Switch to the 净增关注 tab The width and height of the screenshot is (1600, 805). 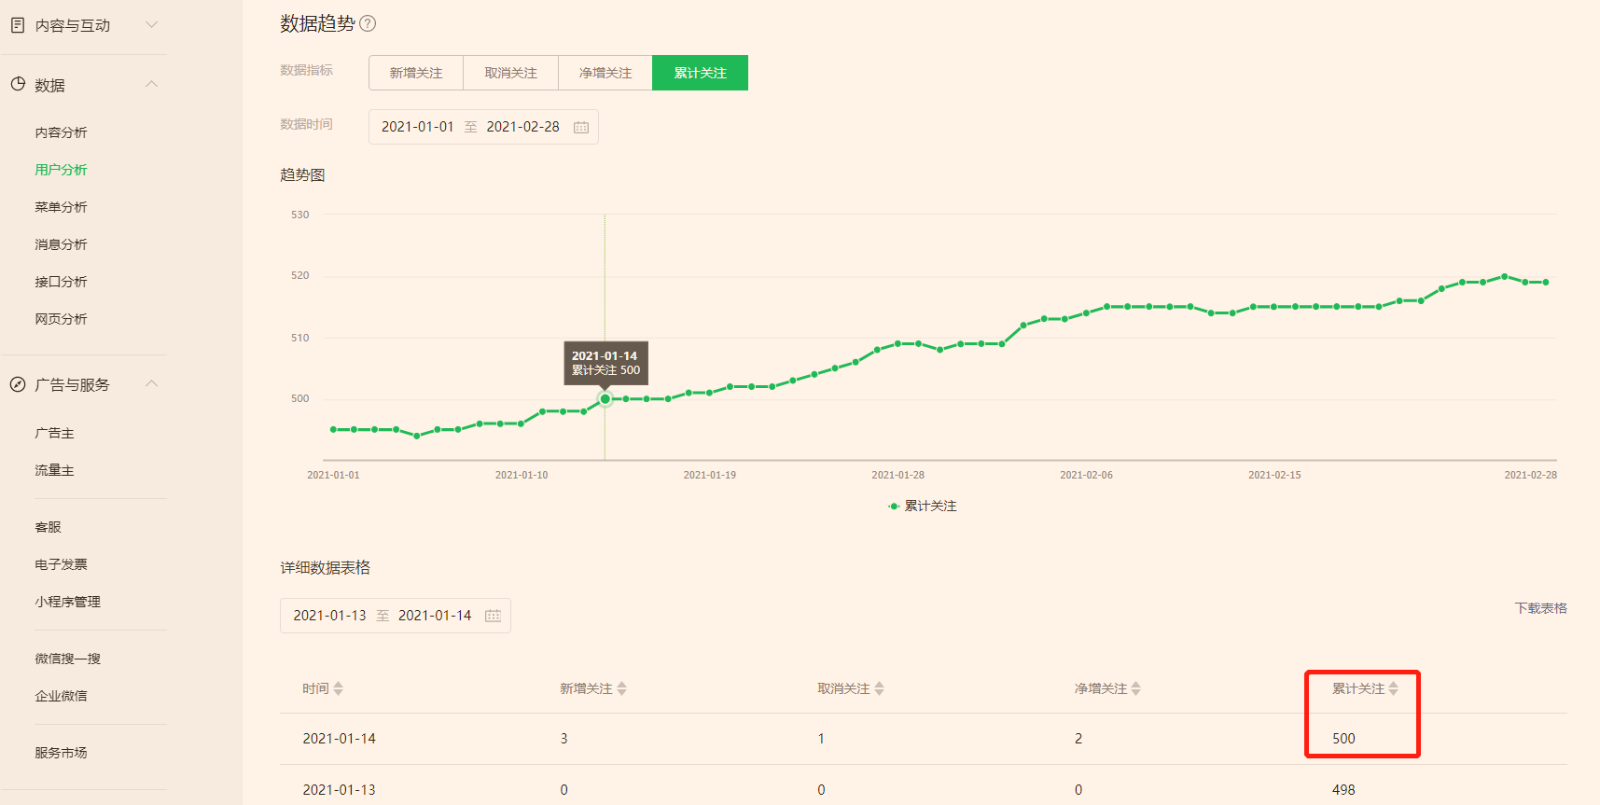(x=605, y=73)
